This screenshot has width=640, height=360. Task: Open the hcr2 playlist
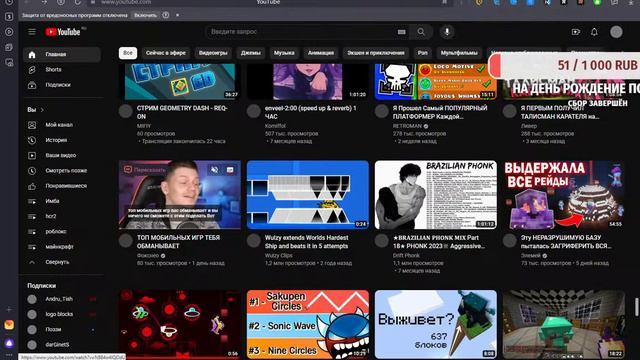pyautogui.click(x=62, y=216)
